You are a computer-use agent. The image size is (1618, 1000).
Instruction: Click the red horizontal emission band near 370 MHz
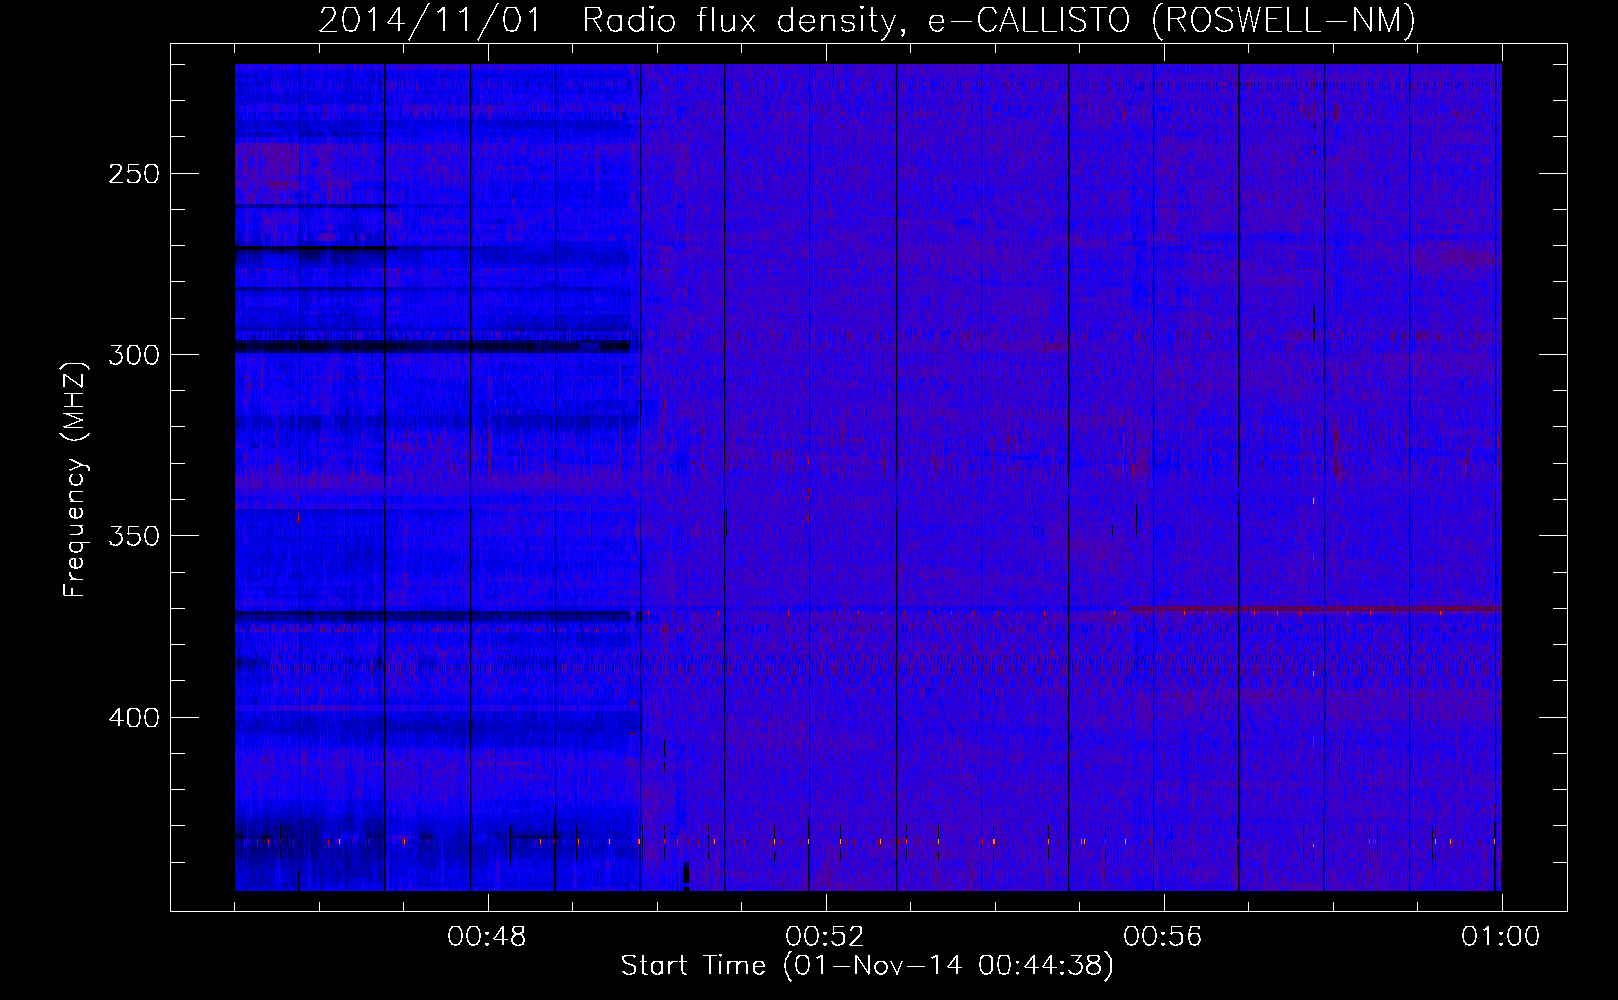pos(1315,608)
